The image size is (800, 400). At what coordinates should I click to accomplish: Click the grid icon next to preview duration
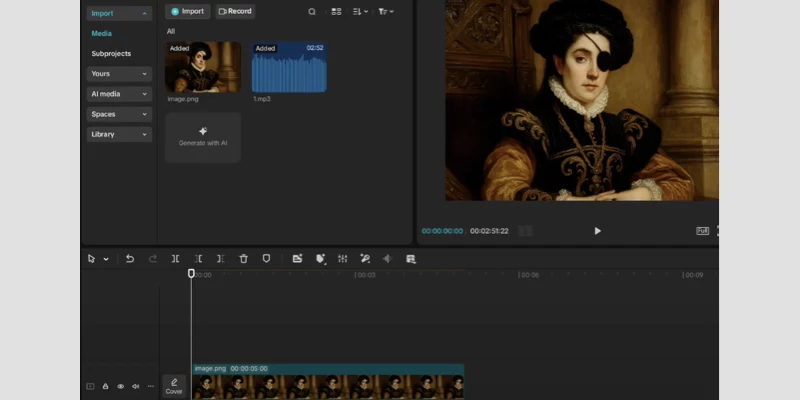coord(525,231)
